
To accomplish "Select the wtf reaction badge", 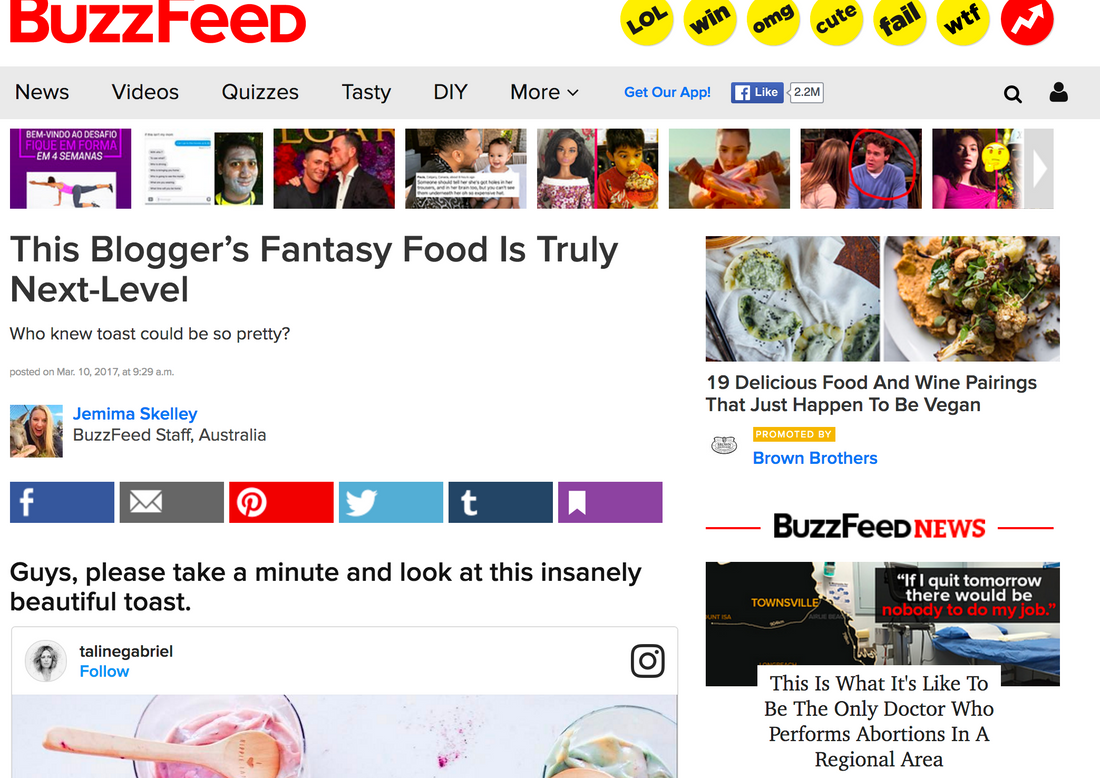I will [962, 21].
